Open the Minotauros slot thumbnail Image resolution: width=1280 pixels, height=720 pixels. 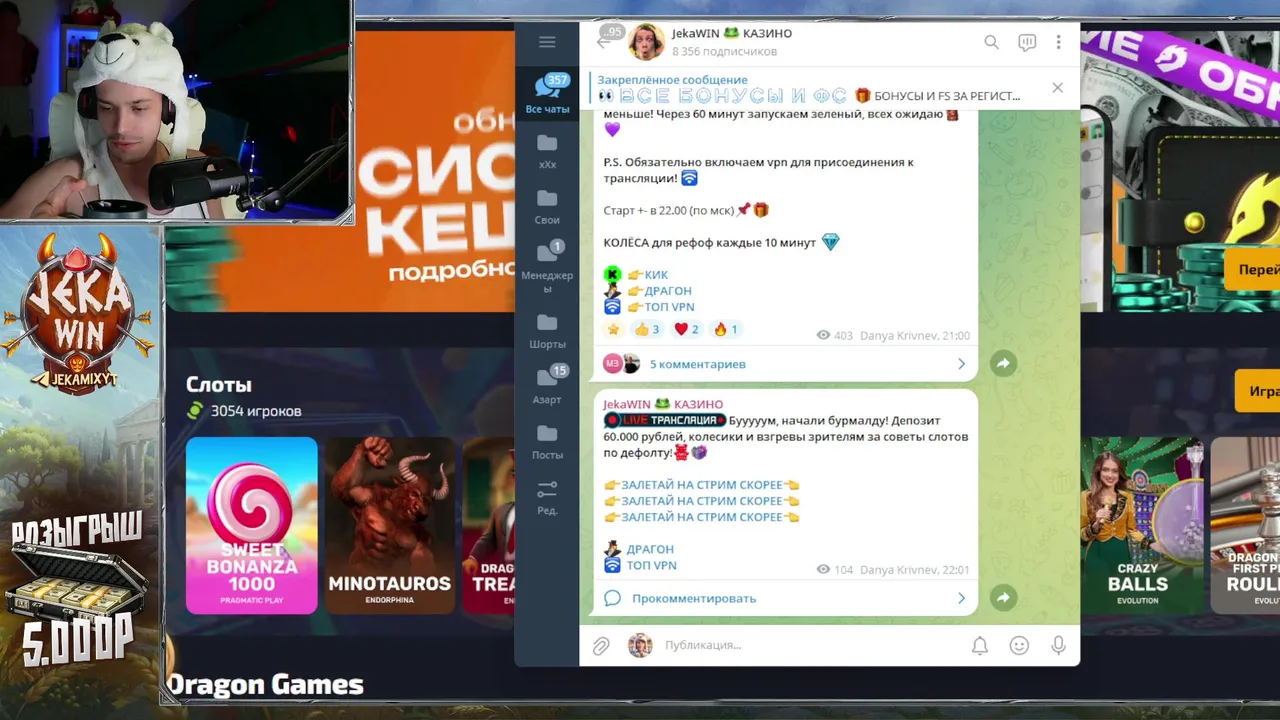coord(390,525)
